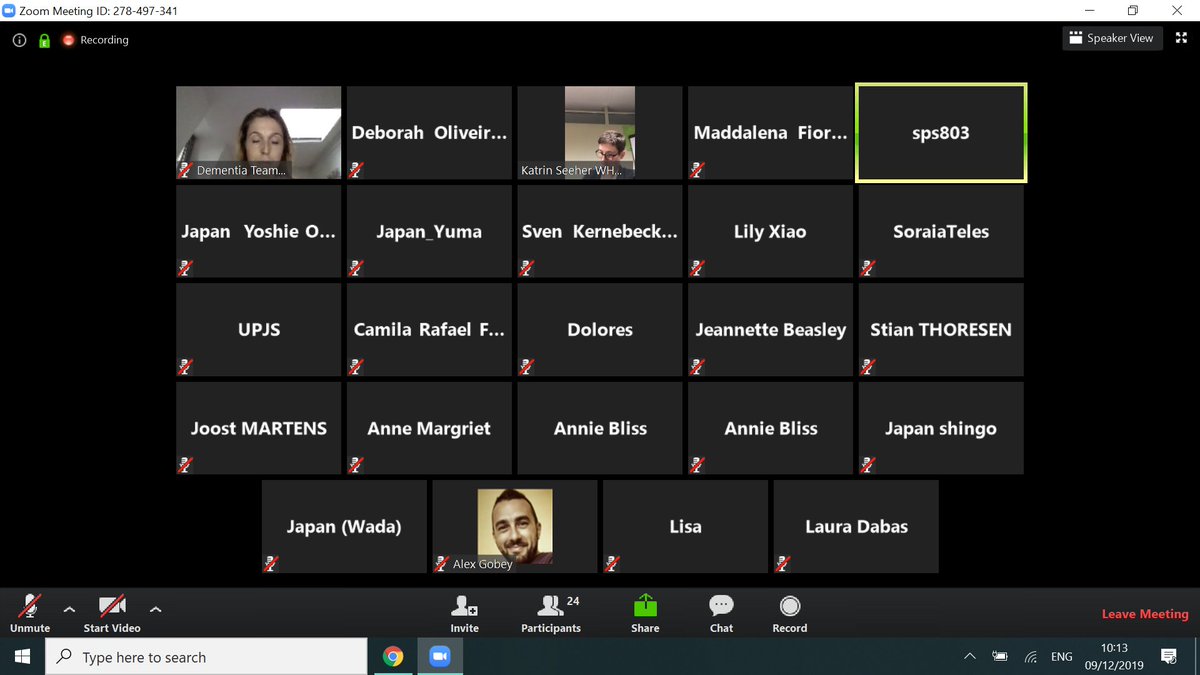
Task: Click muted mic icon on Laura Dabas tile
Action: (782, 563)
